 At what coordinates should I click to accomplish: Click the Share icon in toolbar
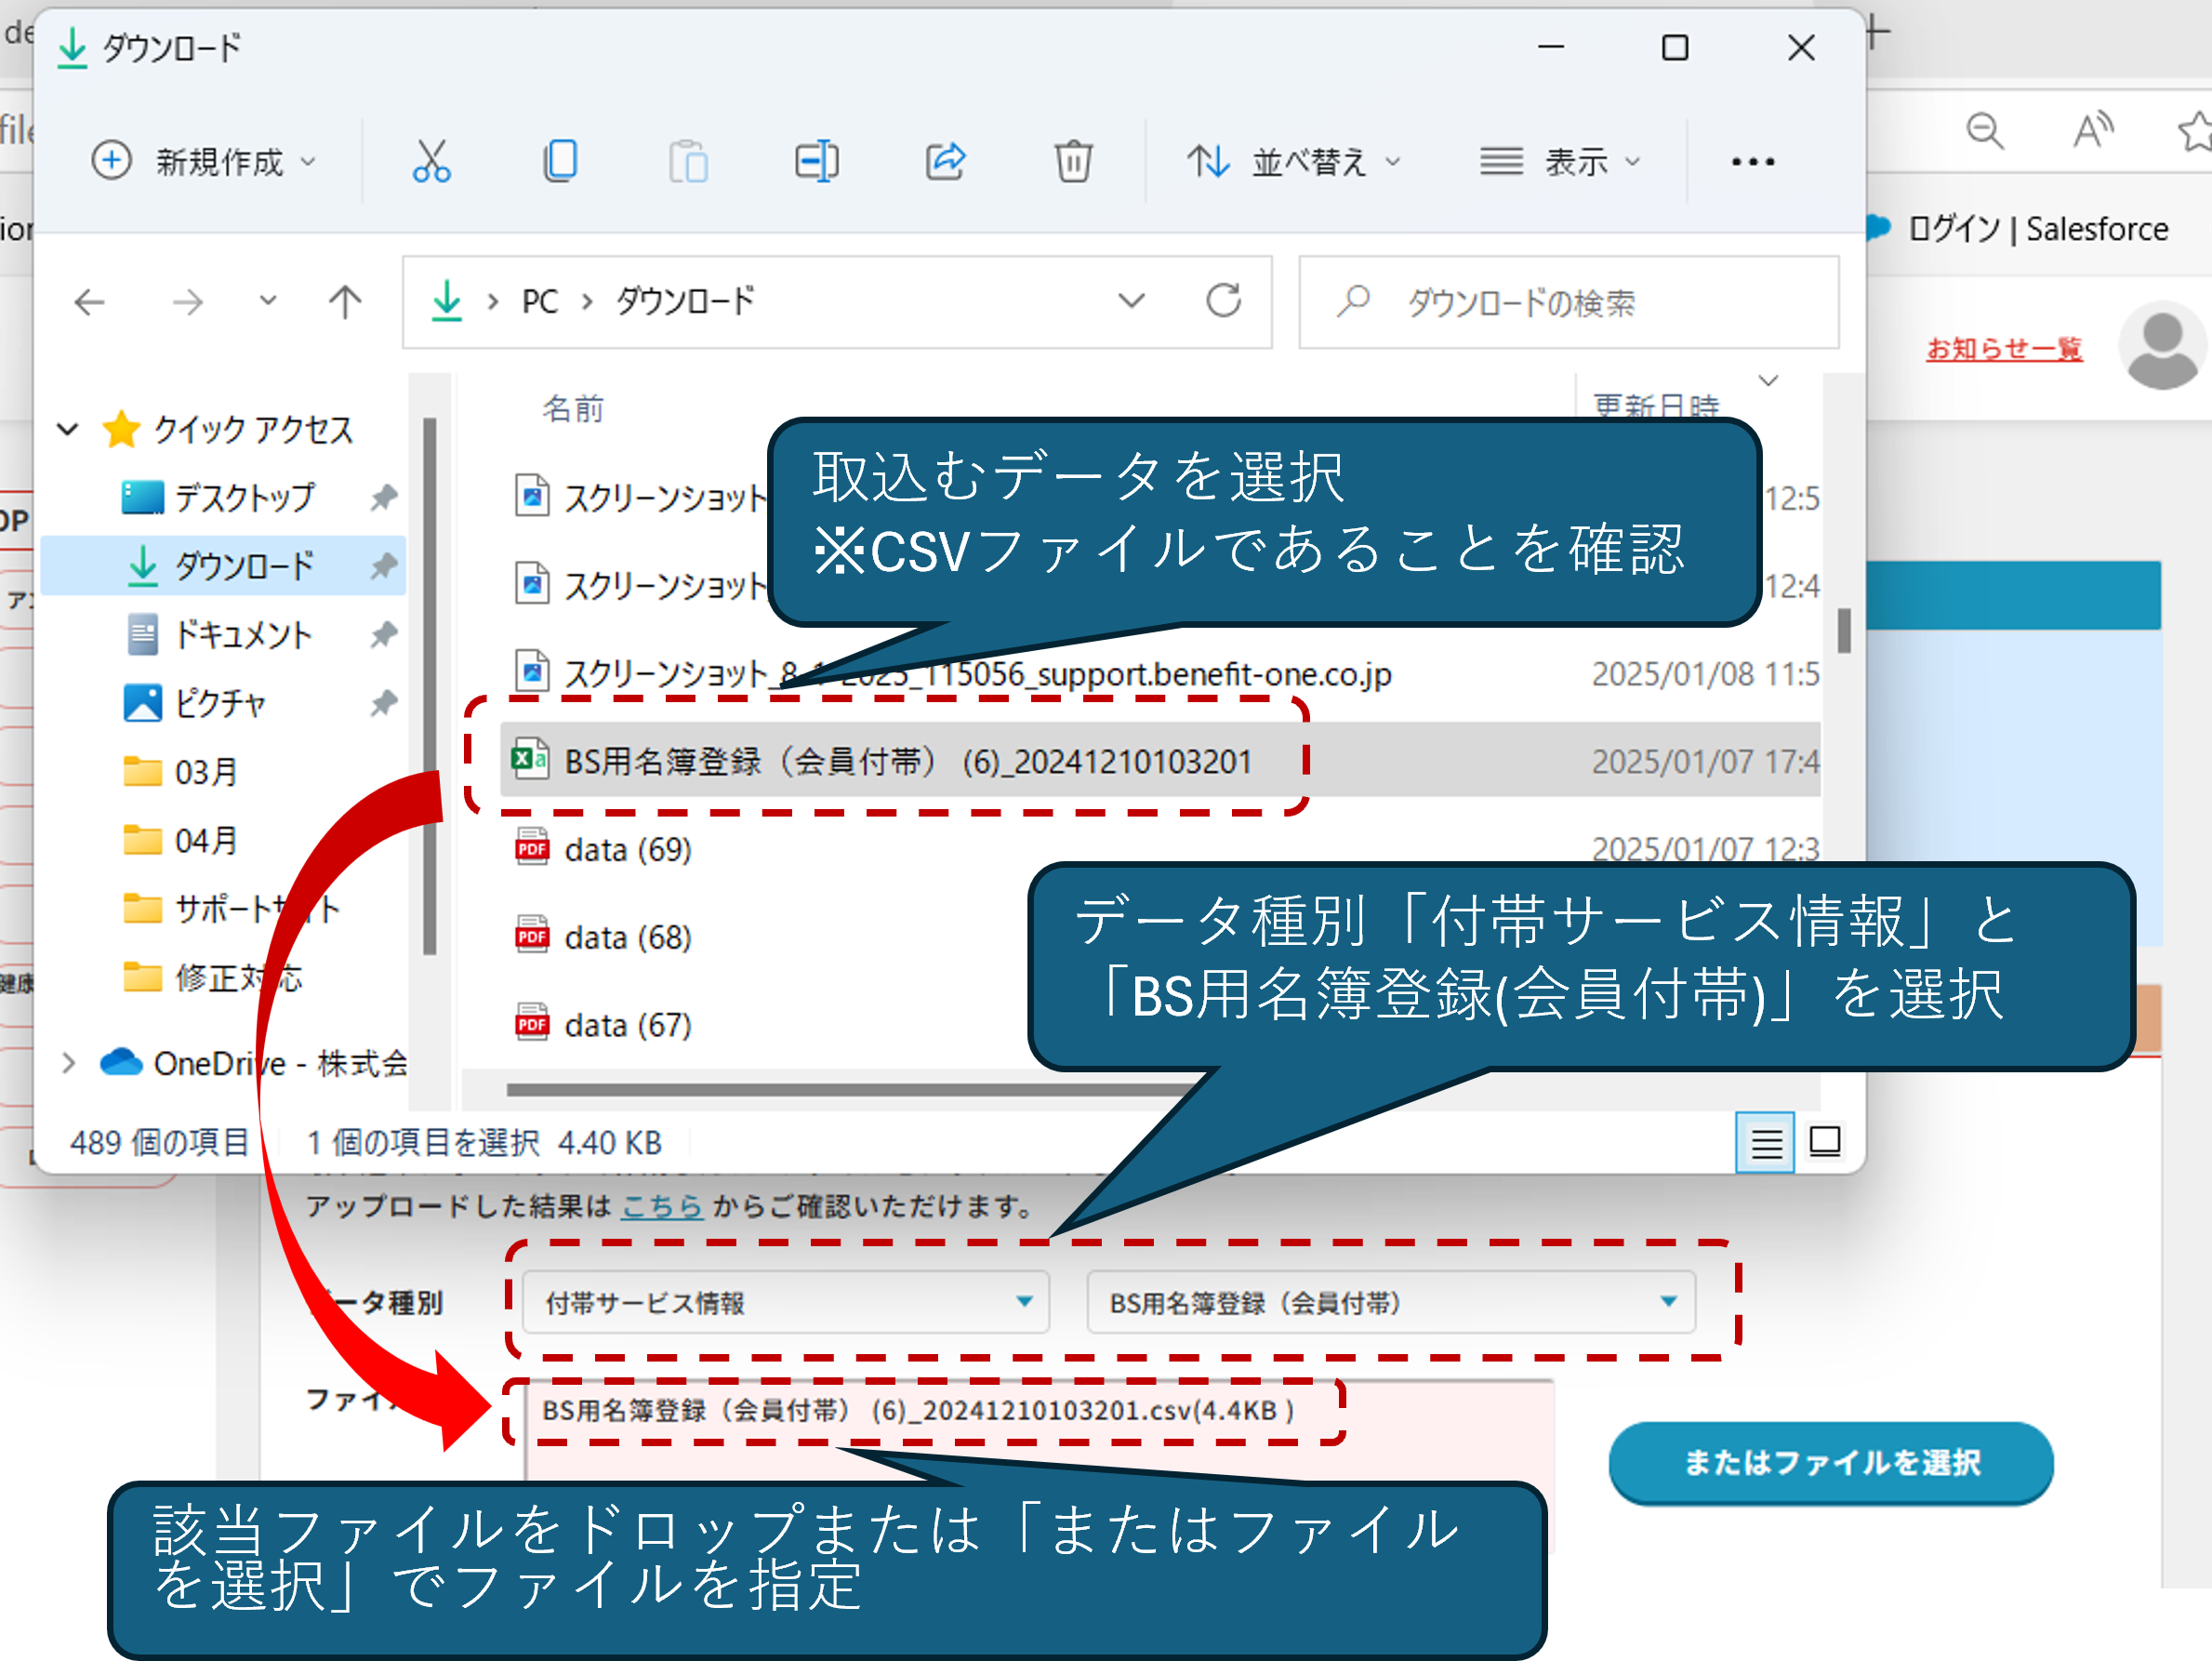click(x=945, y=161)
